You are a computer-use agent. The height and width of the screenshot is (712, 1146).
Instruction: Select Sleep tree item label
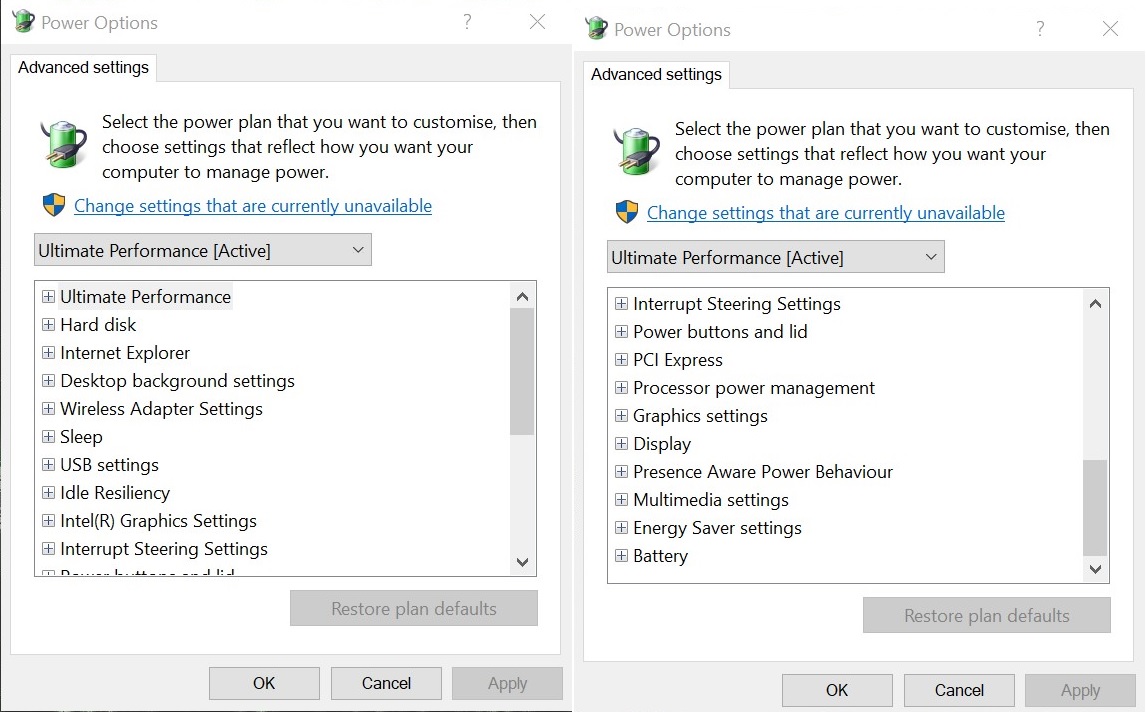81,437
